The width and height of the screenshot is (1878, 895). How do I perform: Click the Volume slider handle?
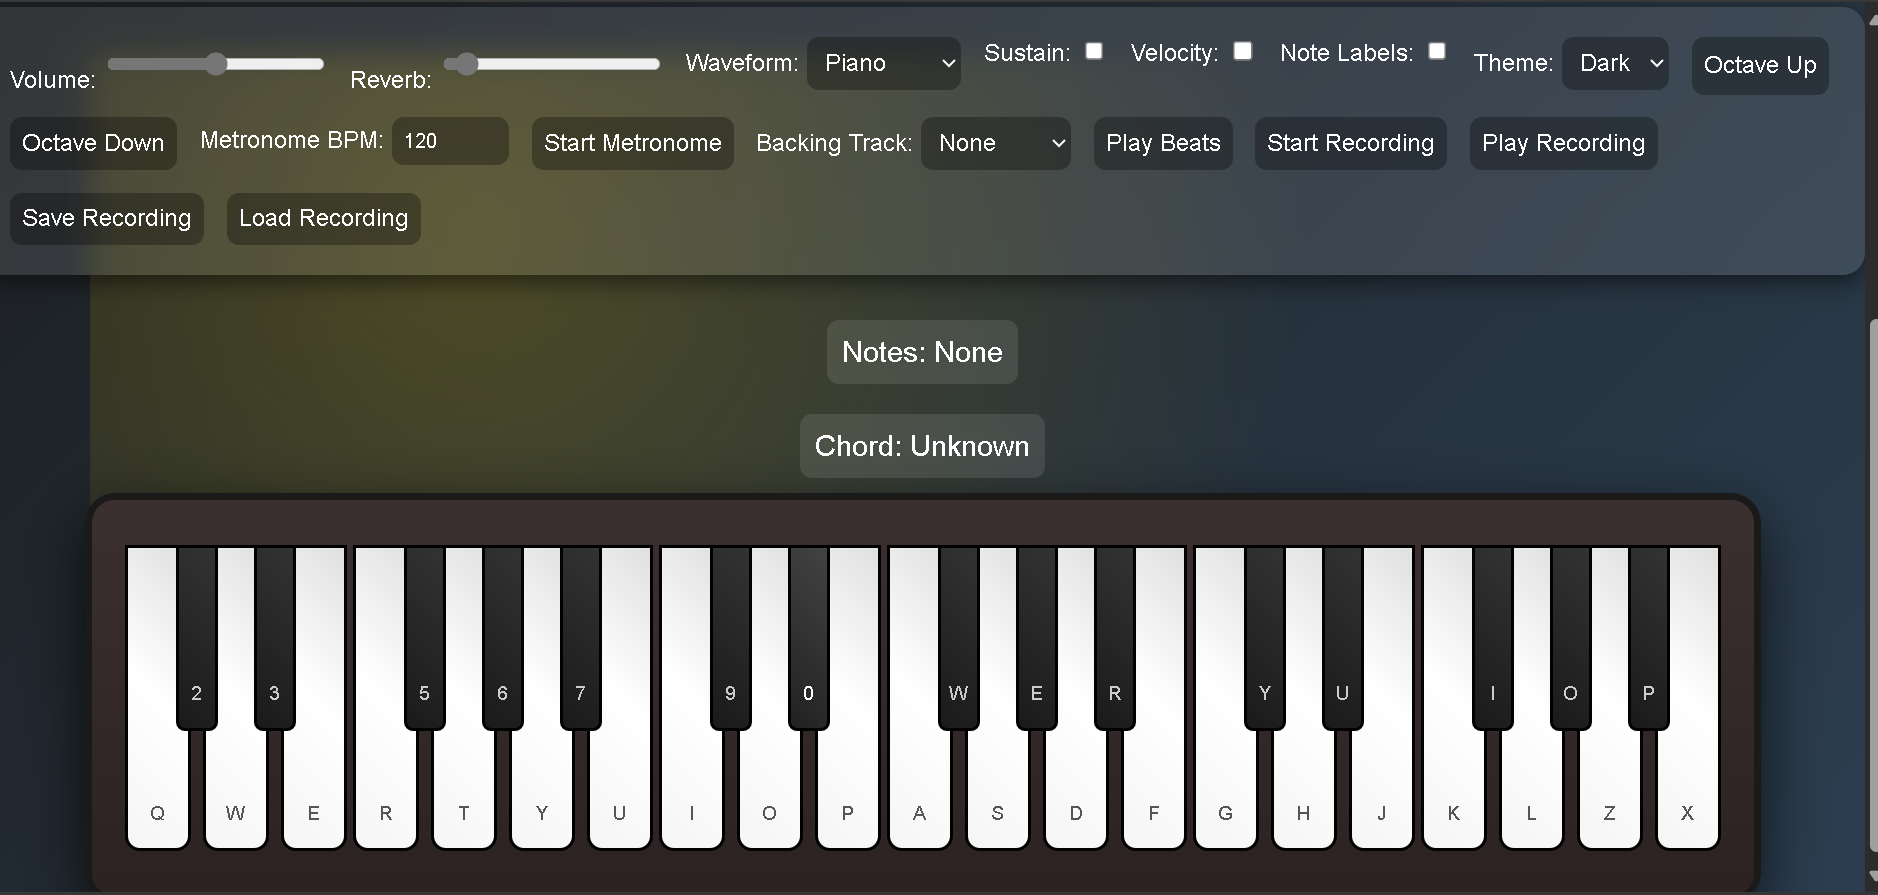(216, 64)
